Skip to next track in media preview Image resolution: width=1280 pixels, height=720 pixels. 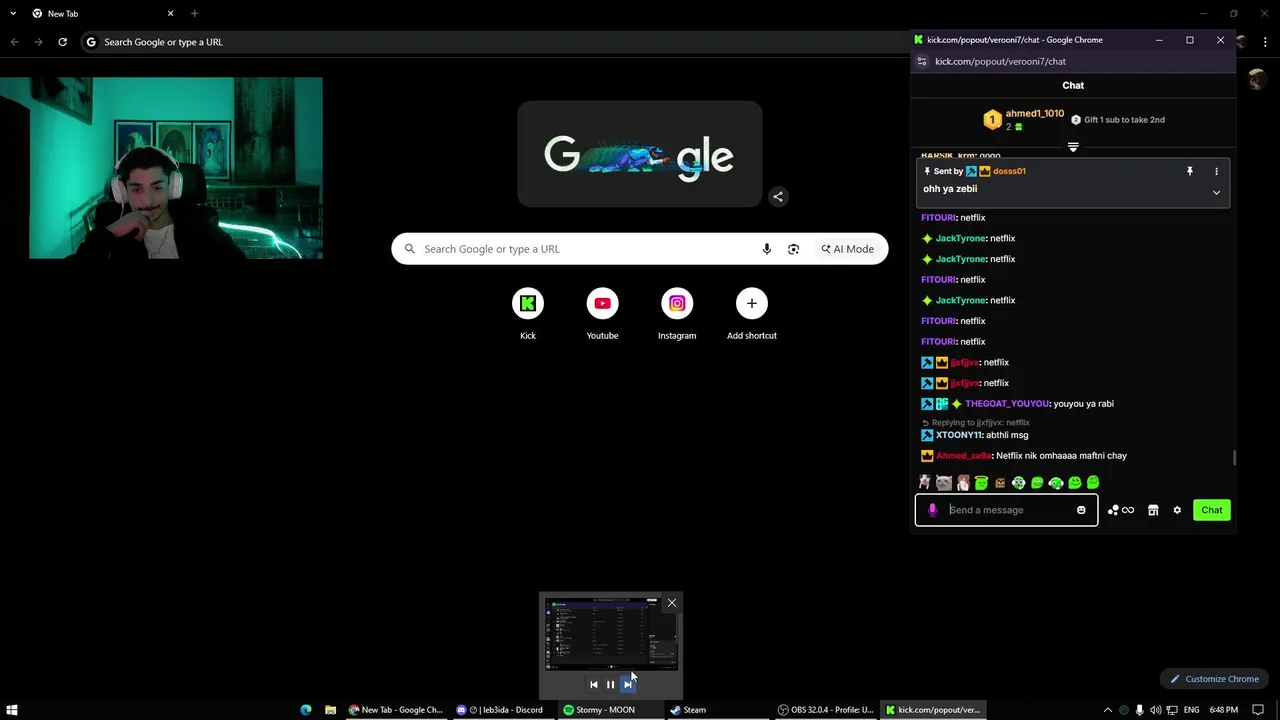(627, 684)
